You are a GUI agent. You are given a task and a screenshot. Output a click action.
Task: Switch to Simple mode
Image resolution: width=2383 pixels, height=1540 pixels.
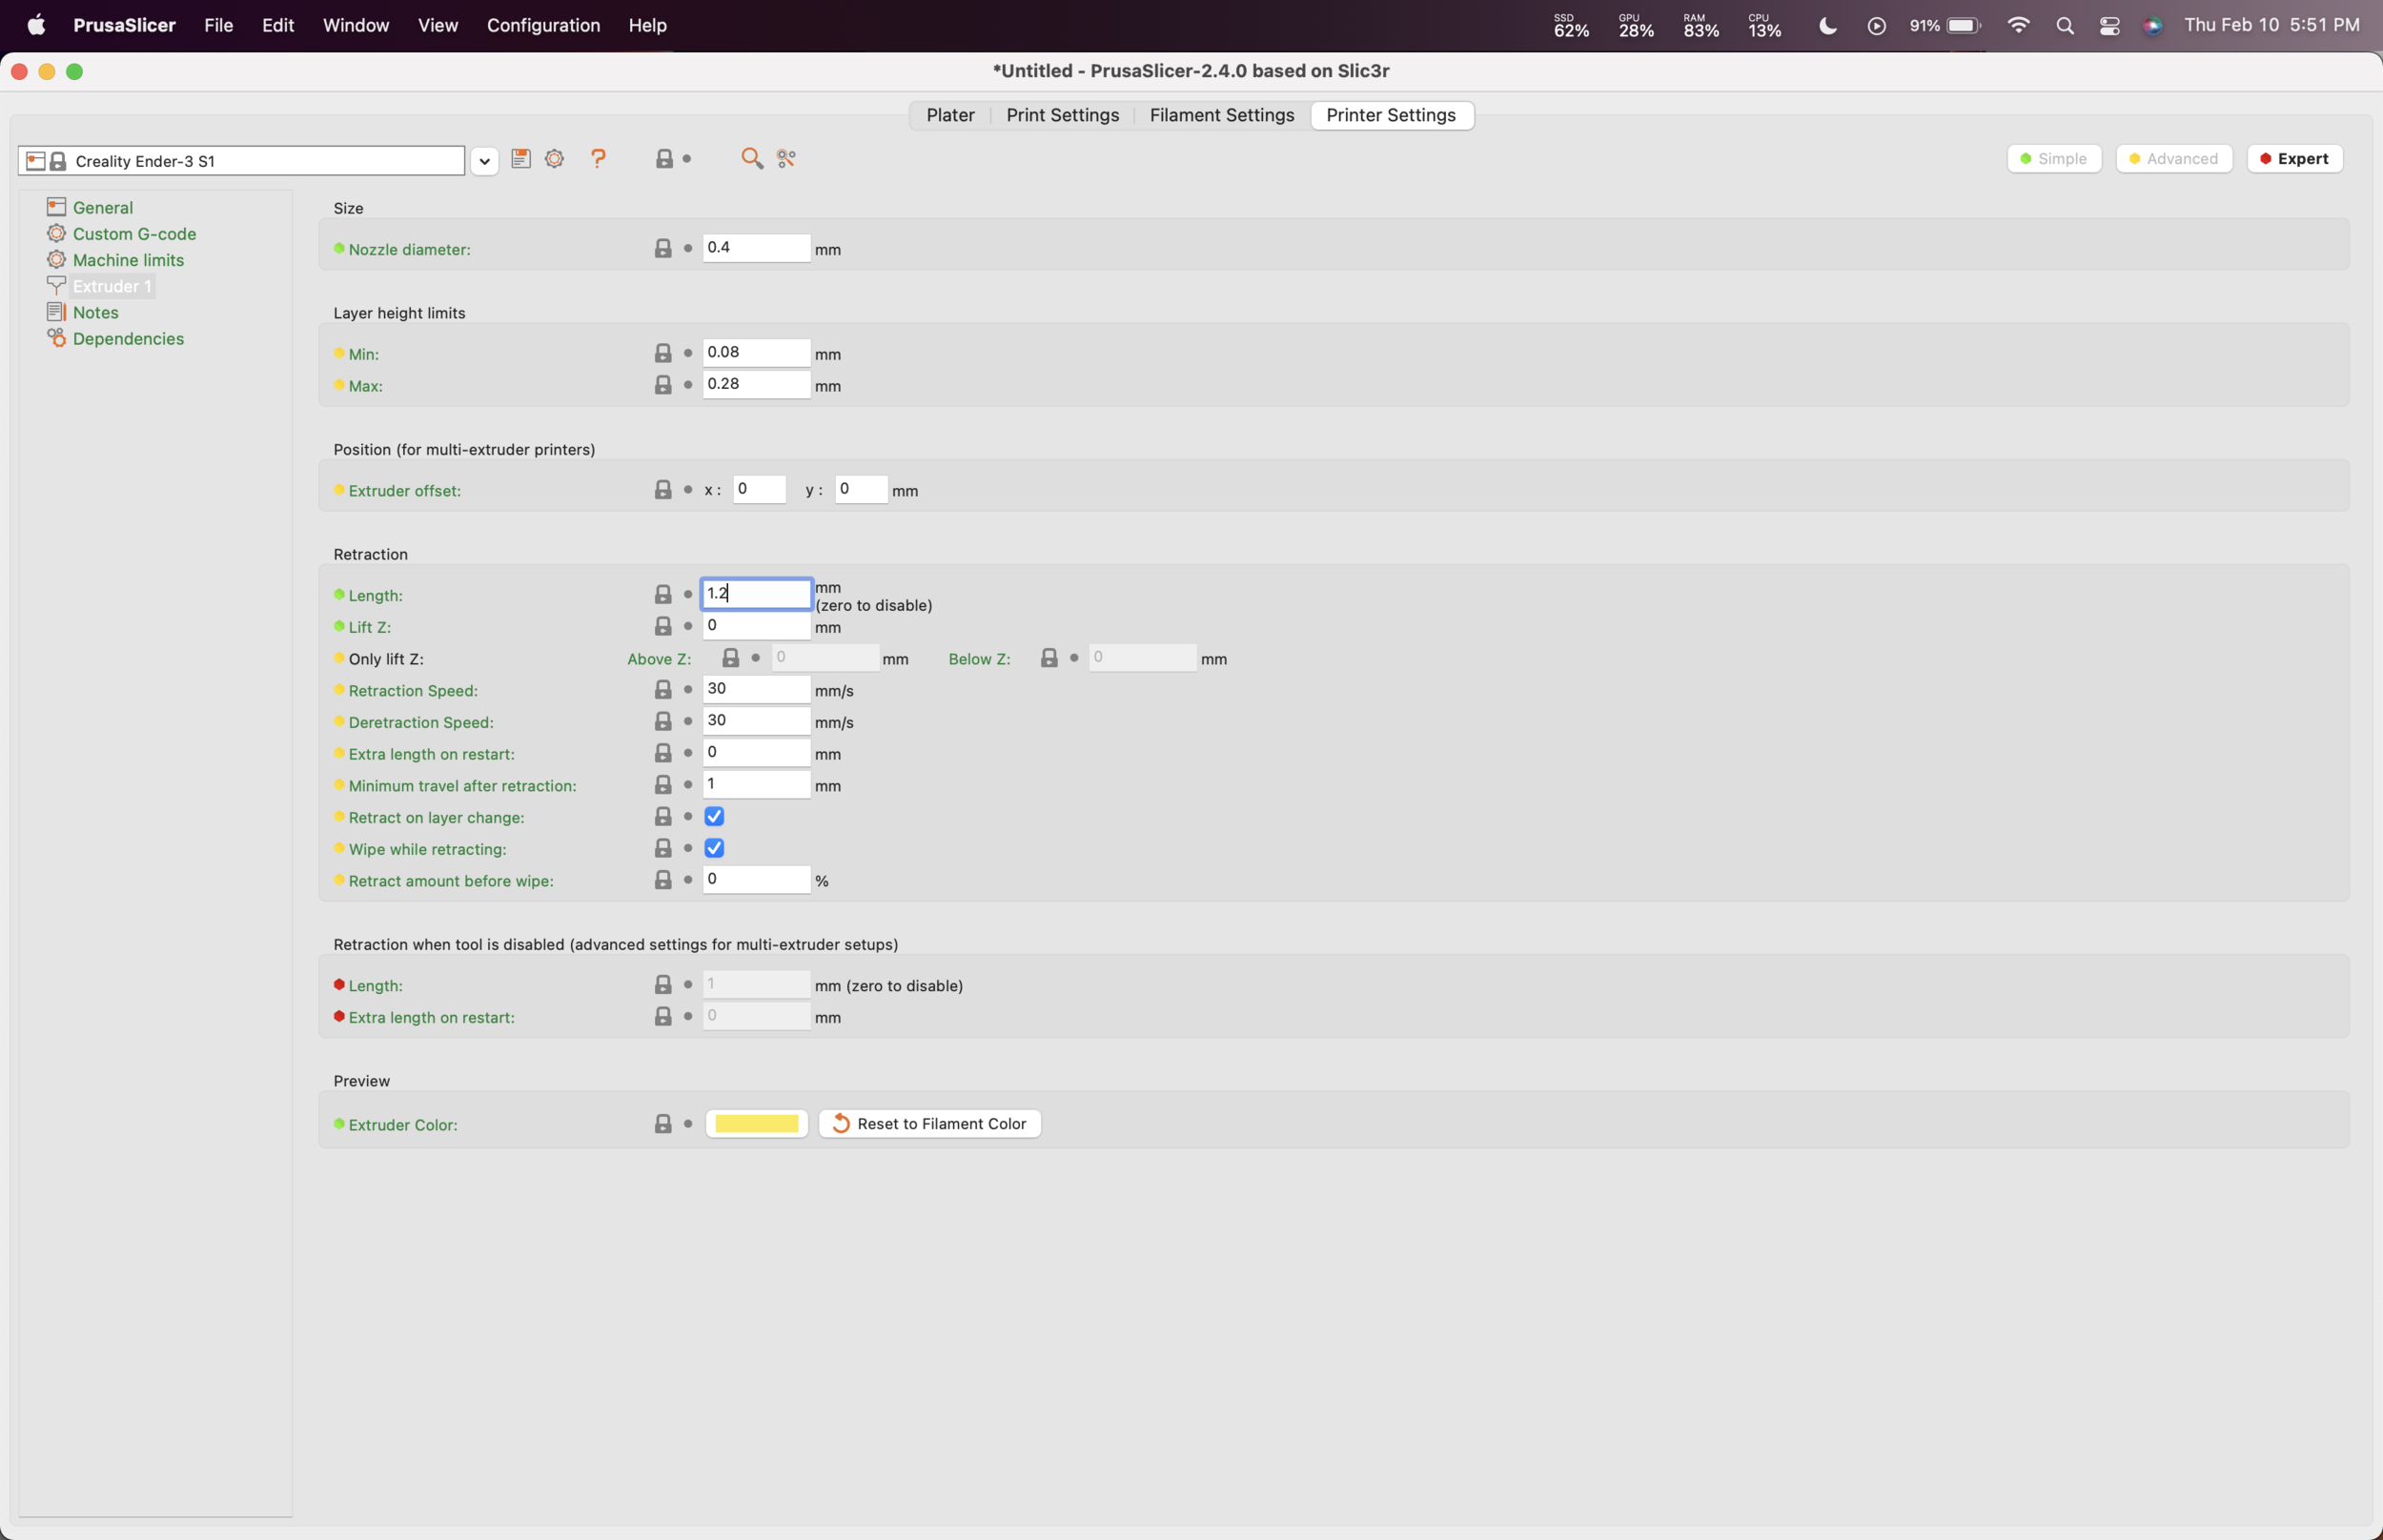click(2054, 159)
